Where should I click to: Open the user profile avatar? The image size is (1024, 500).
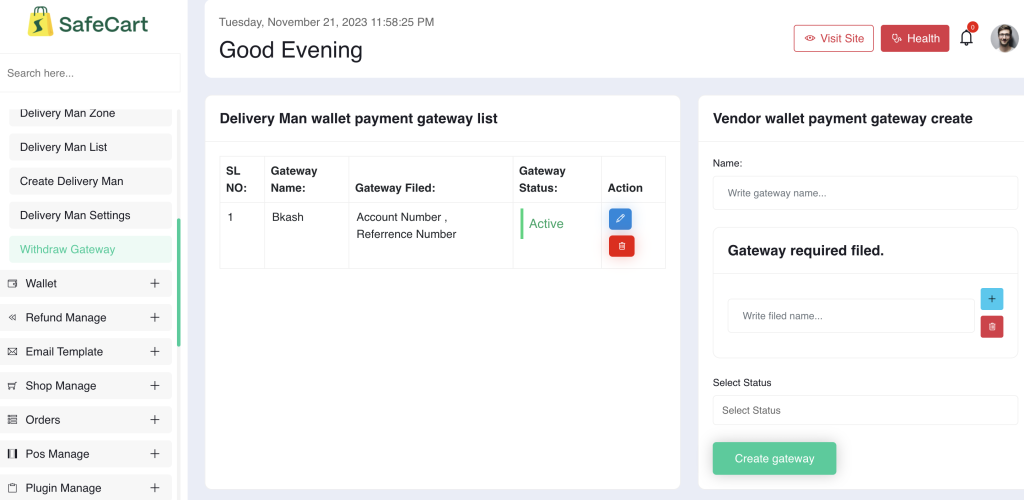1004,39
